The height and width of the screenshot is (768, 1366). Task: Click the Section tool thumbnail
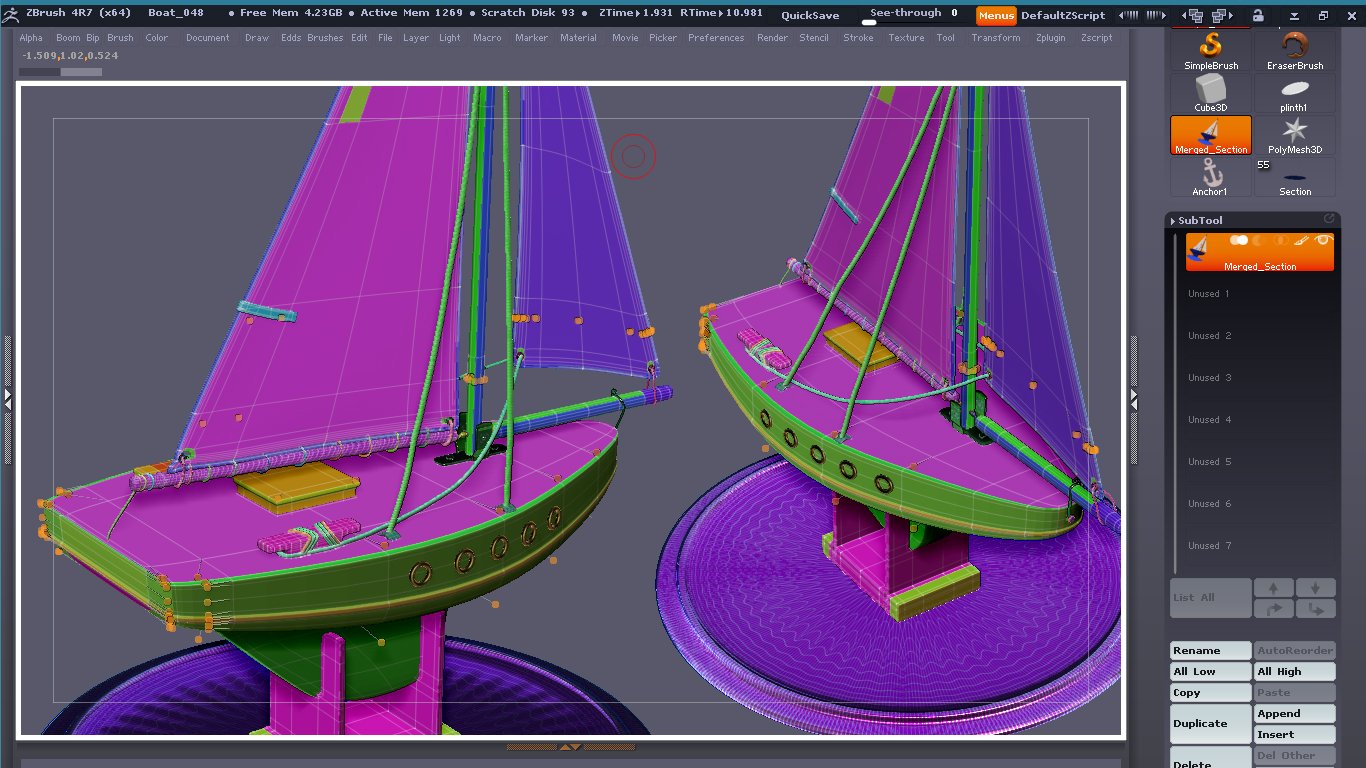tap(1295, 176)
